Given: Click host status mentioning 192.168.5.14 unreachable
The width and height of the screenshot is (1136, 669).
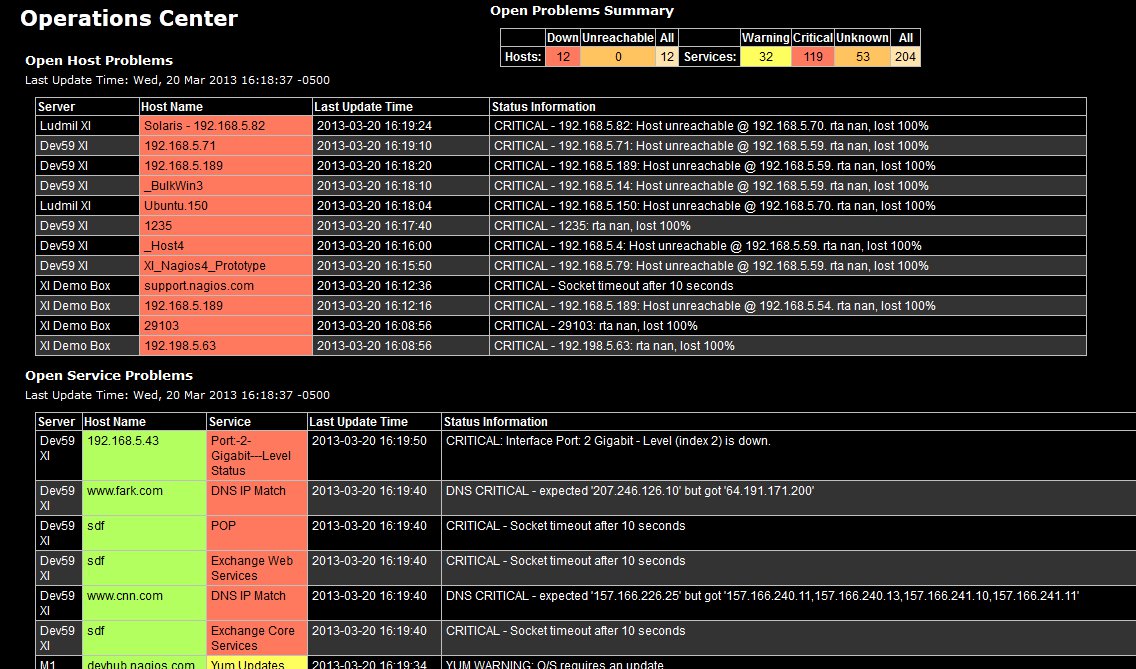Looking at the screenshot, I should click(x=711, y=186).
